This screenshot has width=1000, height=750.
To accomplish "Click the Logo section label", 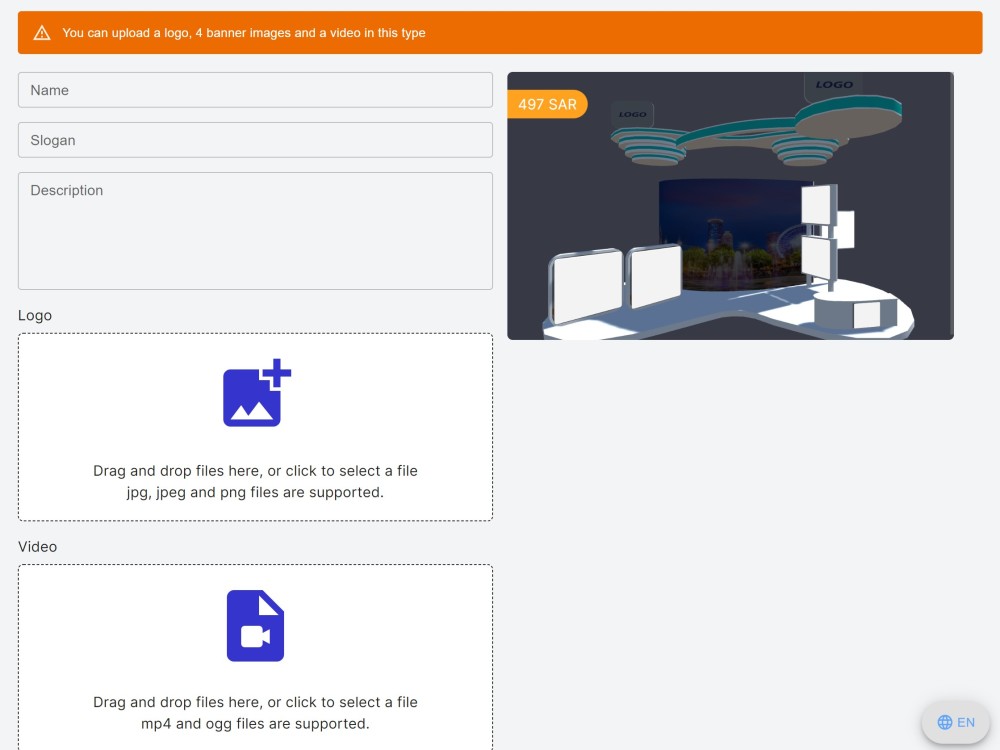I will 35,315.
